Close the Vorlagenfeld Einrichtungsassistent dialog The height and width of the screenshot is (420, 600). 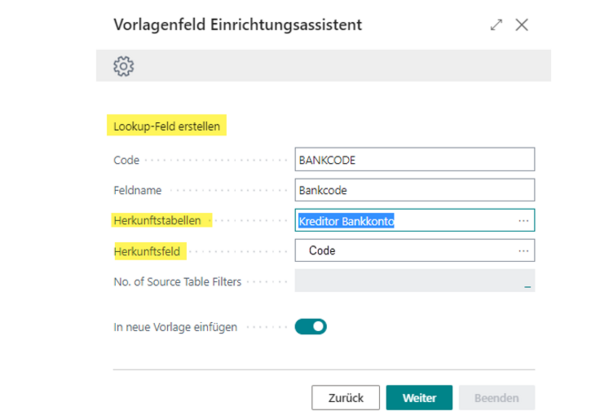tap(522, 25)
